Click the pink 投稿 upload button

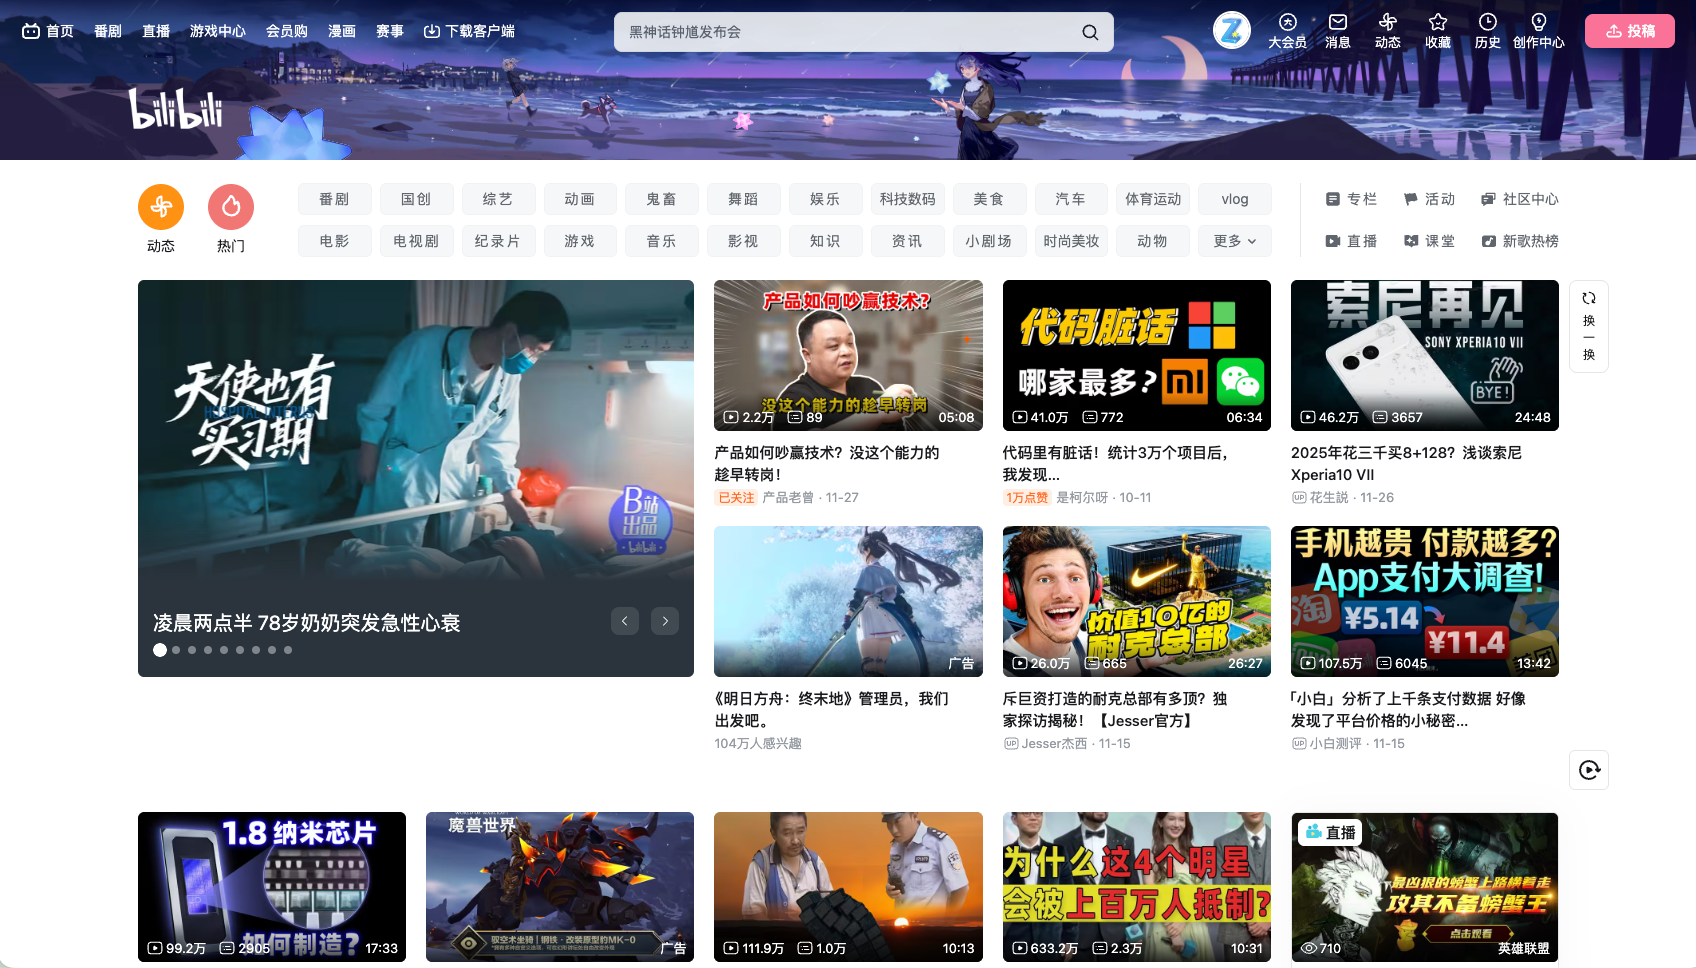(x=1629, y=31)
